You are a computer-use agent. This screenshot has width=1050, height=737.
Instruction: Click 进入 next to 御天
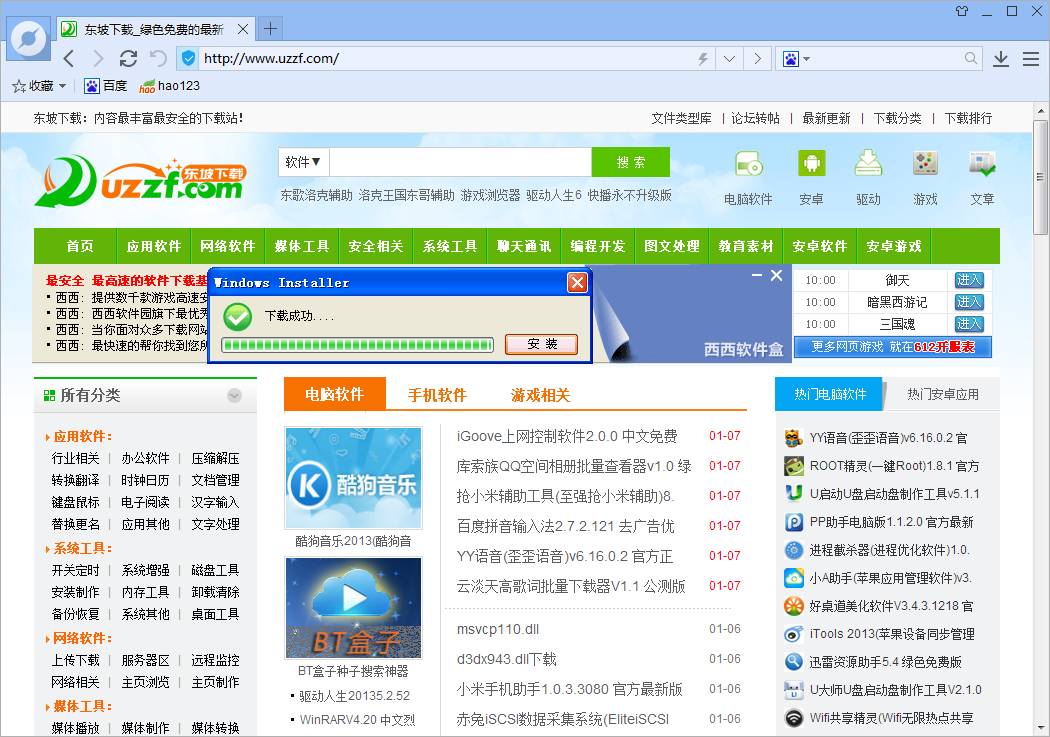[x=969, y=280]
